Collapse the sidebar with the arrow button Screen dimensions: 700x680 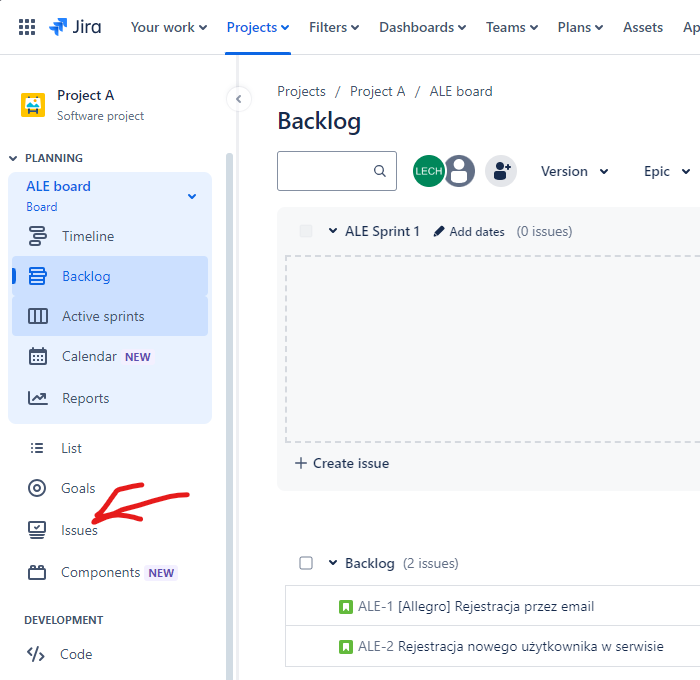[x=239, y=99]
